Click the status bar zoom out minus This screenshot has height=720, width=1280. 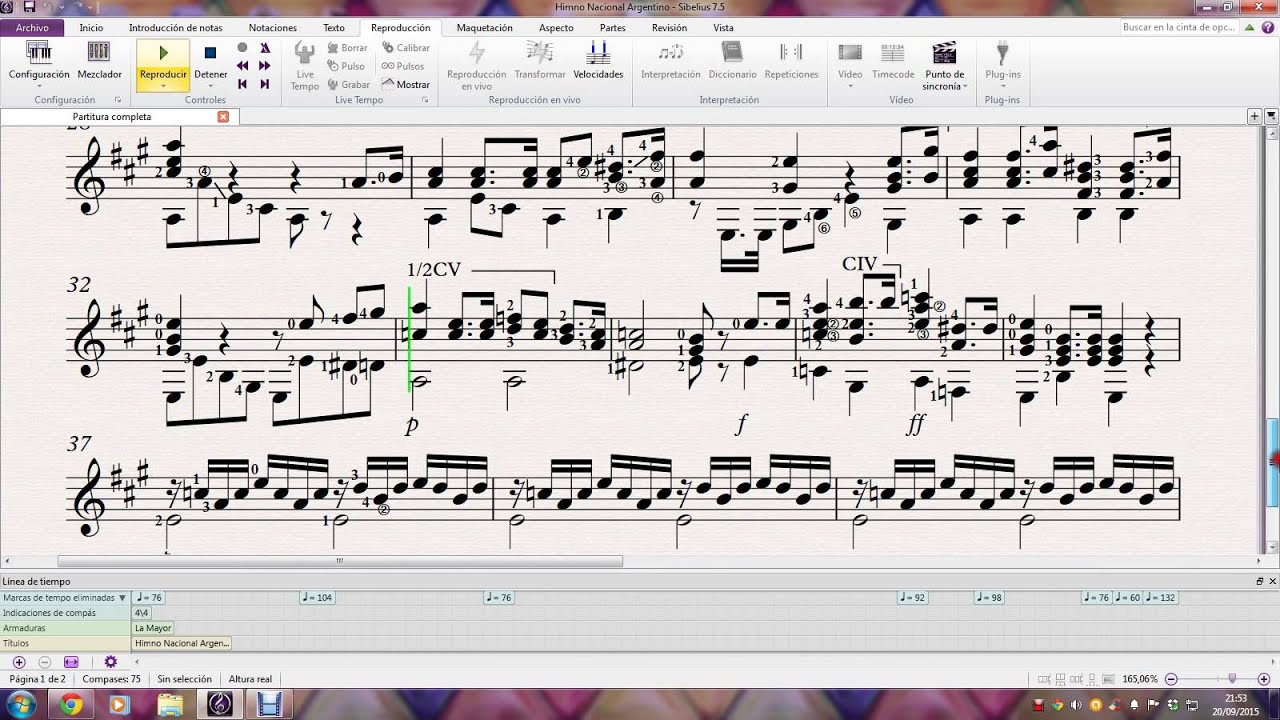tap(1171, 679)
